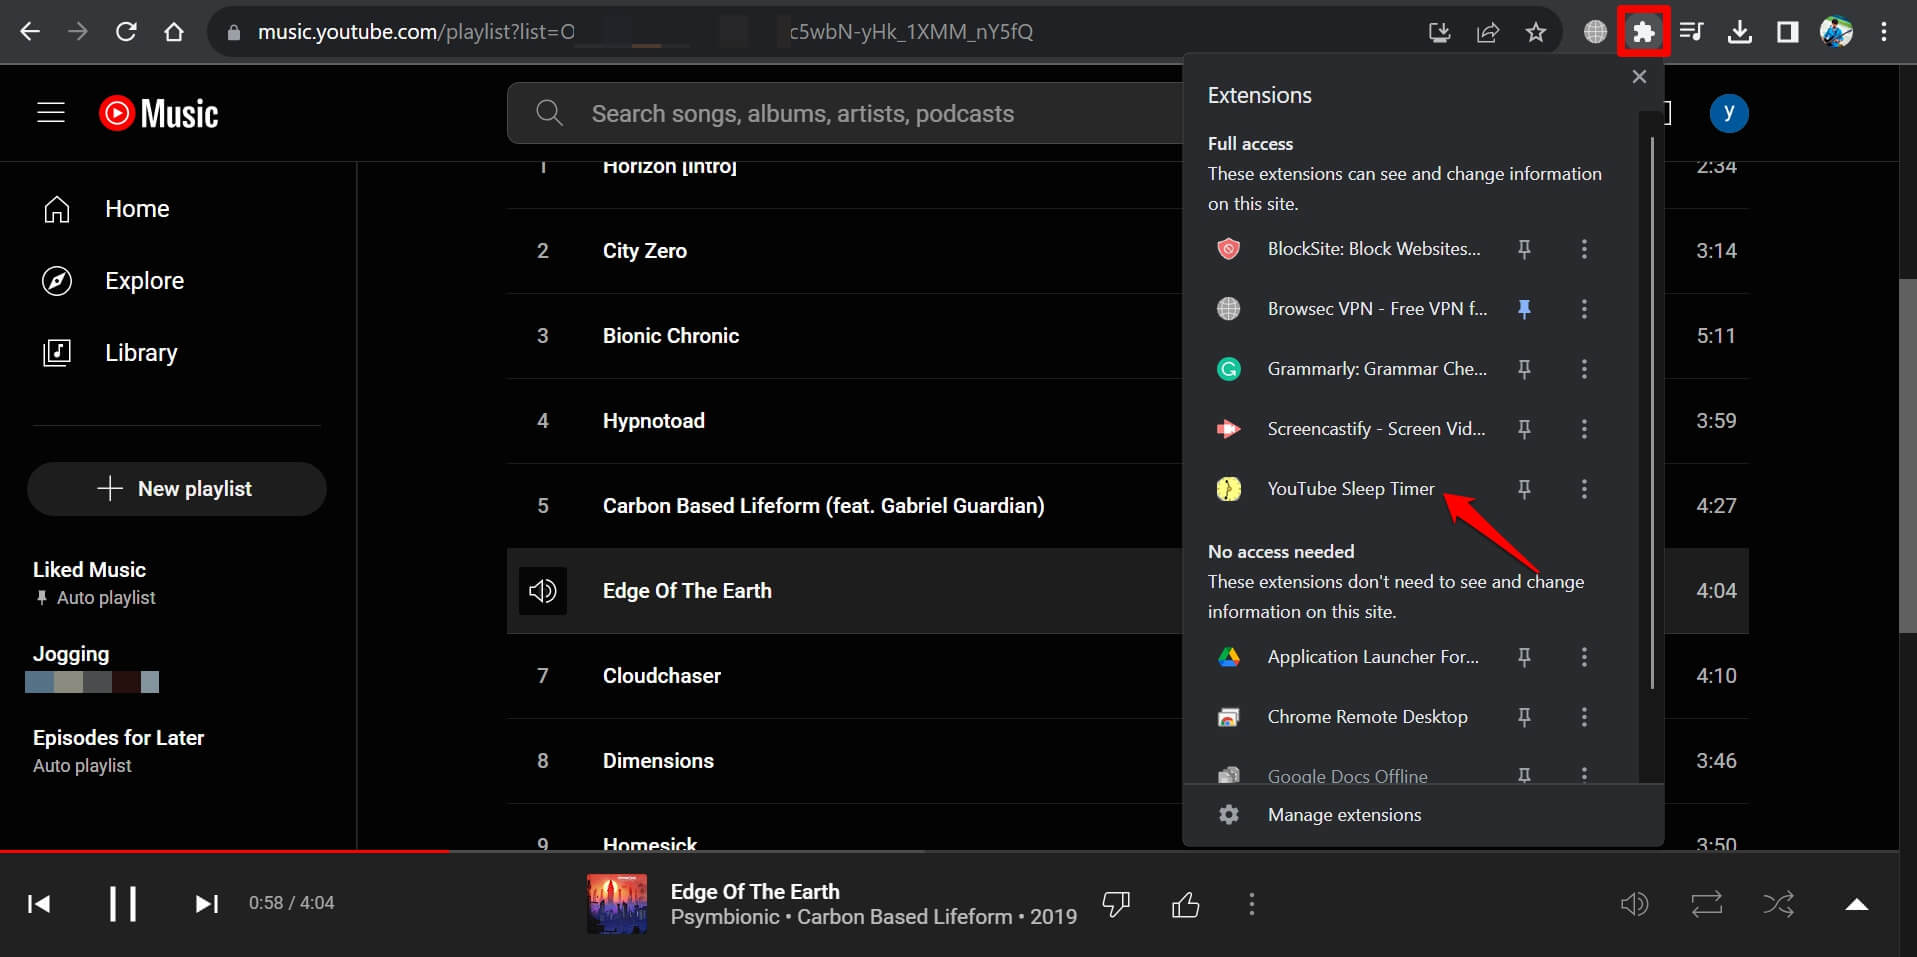Open more options for BlockSite
The height and width of the screenshot is (957, 1917).
[1584, 249]
